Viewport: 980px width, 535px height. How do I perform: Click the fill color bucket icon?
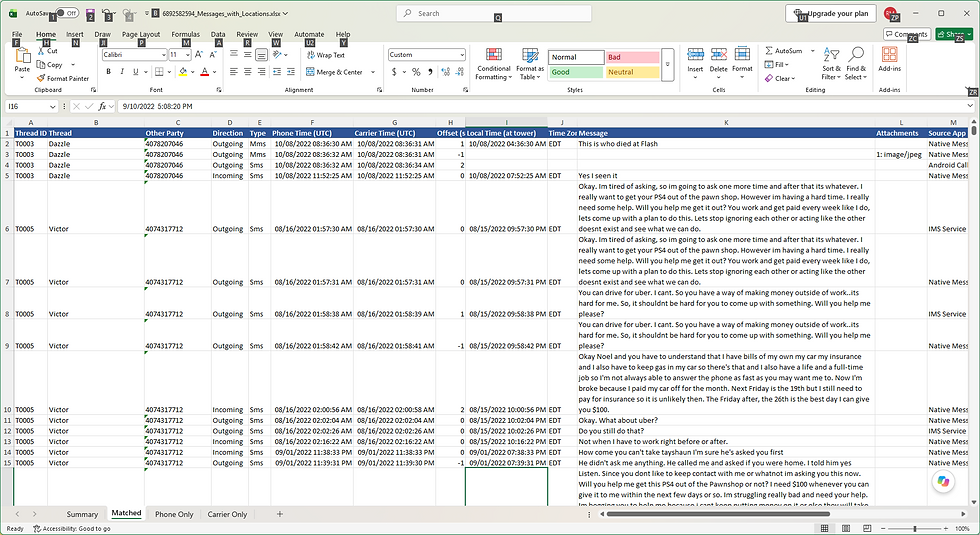pos(183,72)
